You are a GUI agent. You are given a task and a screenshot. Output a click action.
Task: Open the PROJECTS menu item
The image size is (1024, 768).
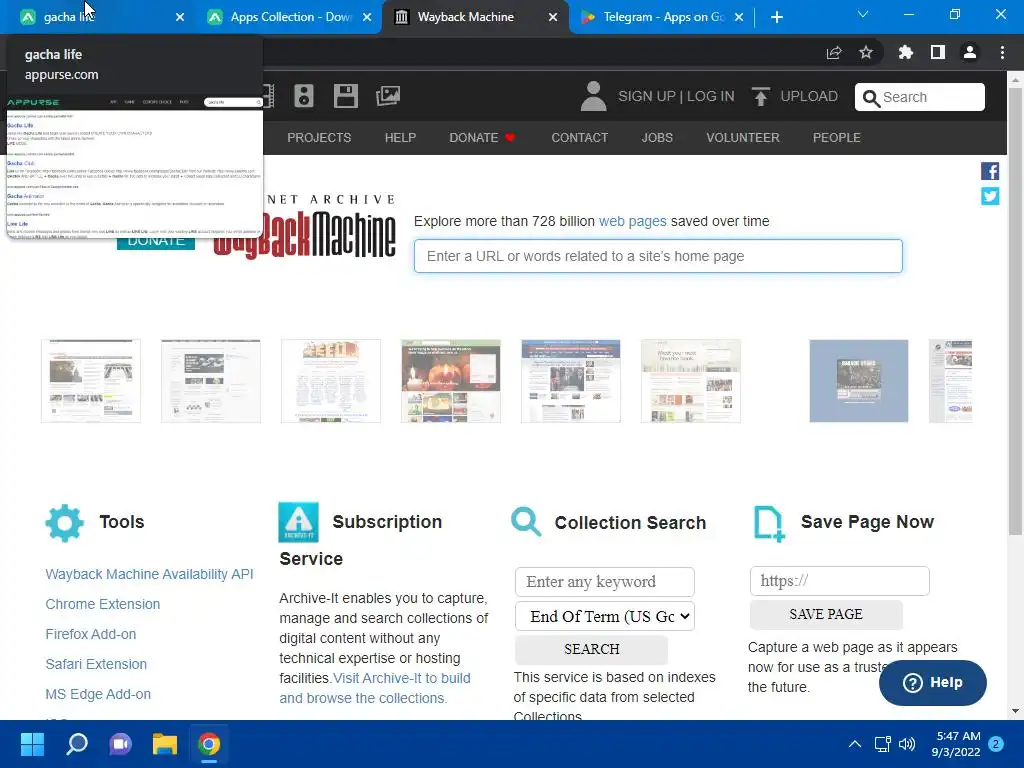319,138
